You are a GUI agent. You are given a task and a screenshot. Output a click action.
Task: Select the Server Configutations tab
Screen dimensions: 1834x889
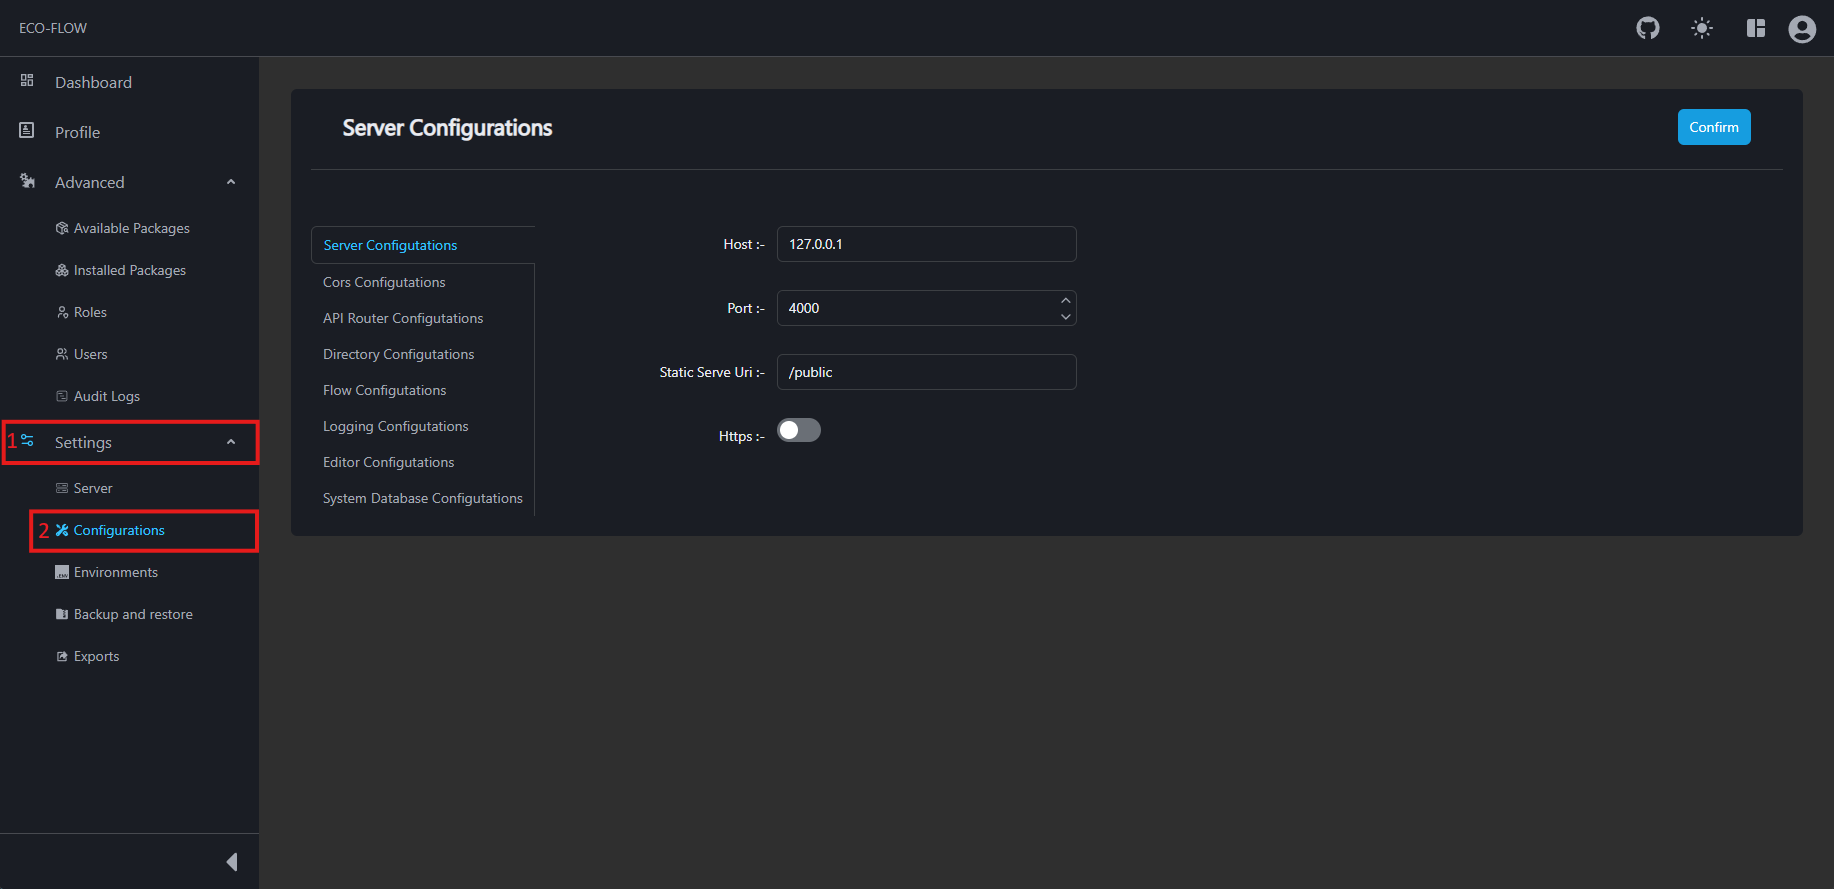pyautogui.click(x=423, y=245)
